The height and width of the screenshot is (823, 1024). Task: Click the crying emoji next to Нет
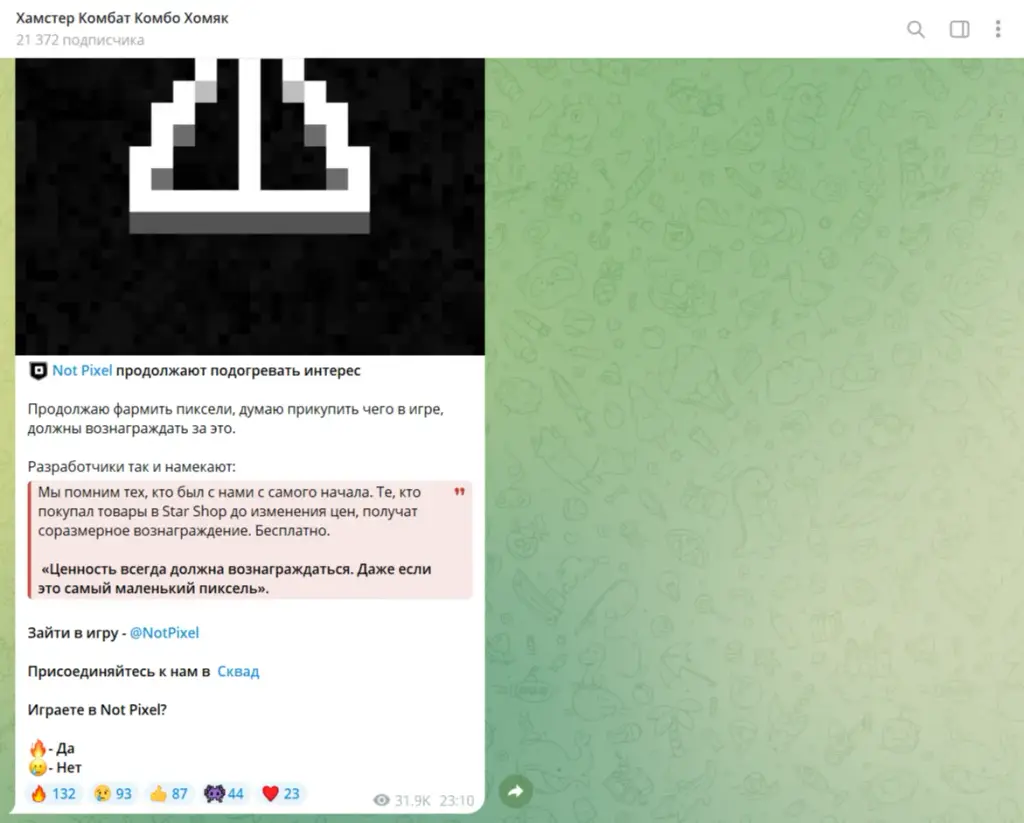pos(39,767)
